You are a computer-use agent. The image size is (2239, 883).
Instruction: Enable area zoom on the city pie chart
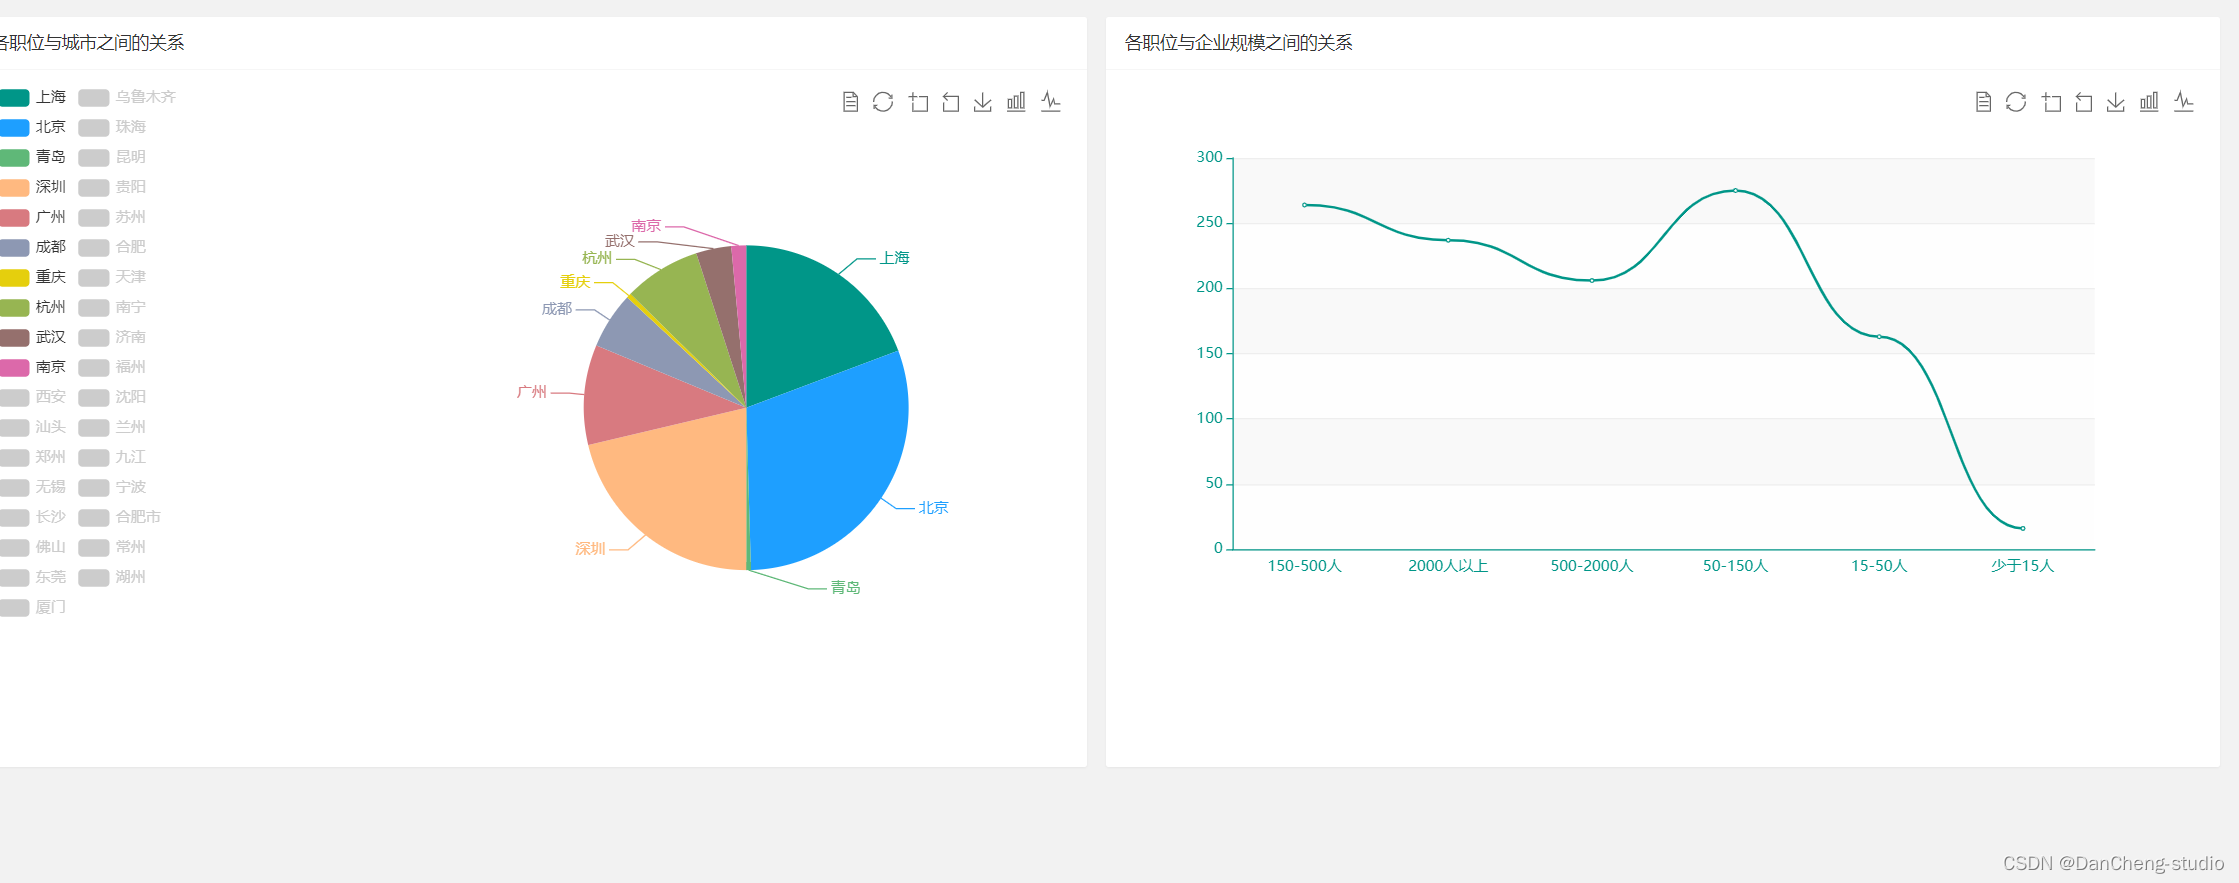pos(918,102)
